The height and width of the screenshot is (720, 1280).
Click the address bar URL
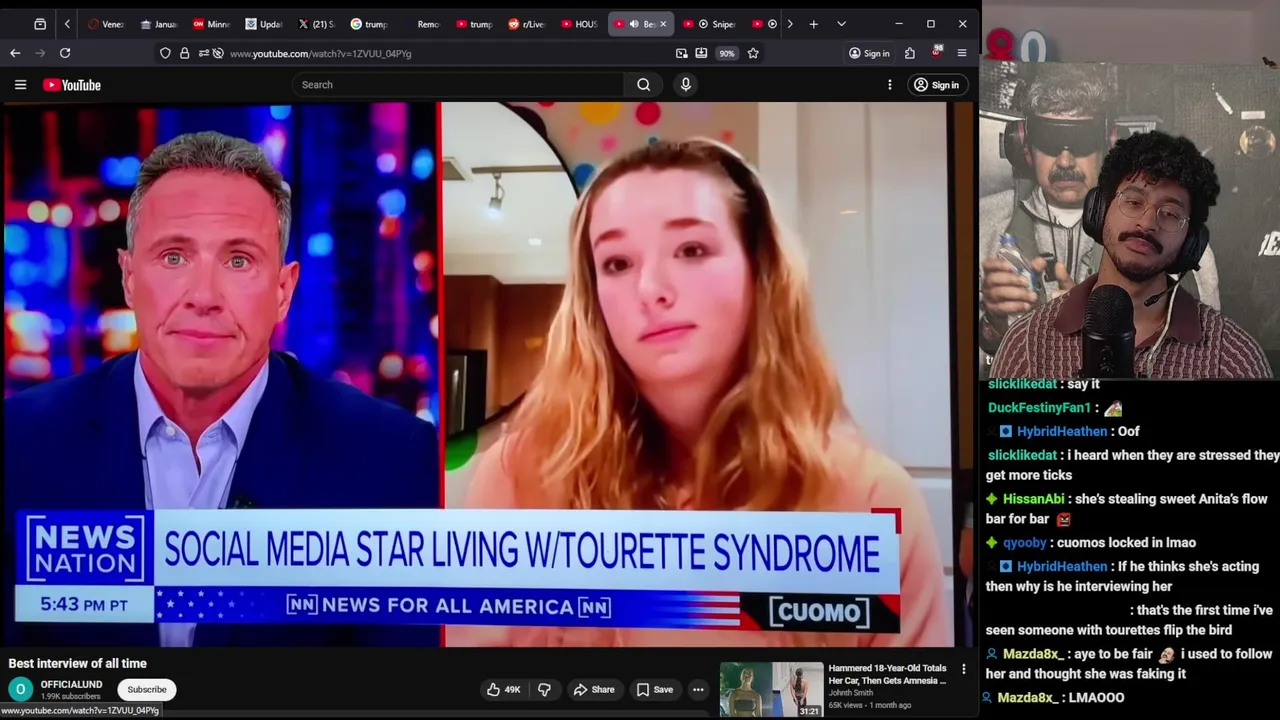point(320,53)
